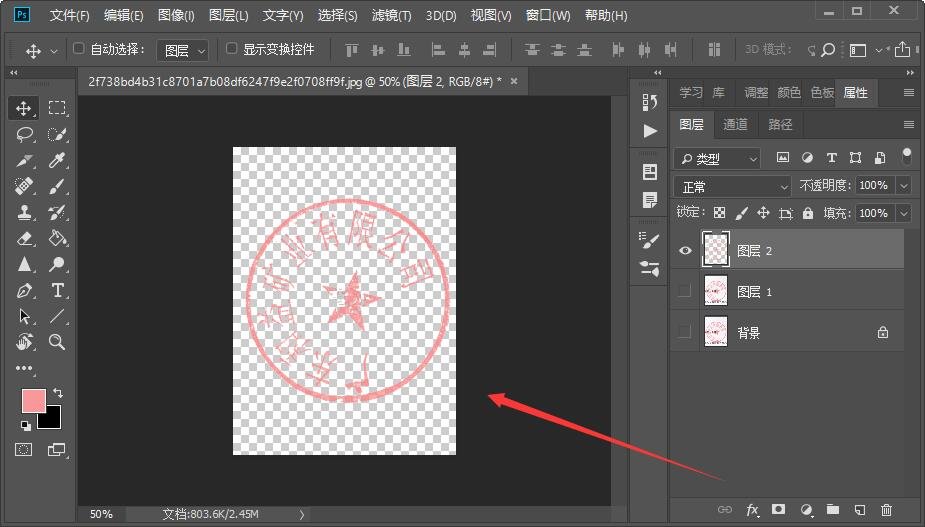Open 图像(I) menu
This screenshot has width=925, height=527.
click(x=176, y=15)
